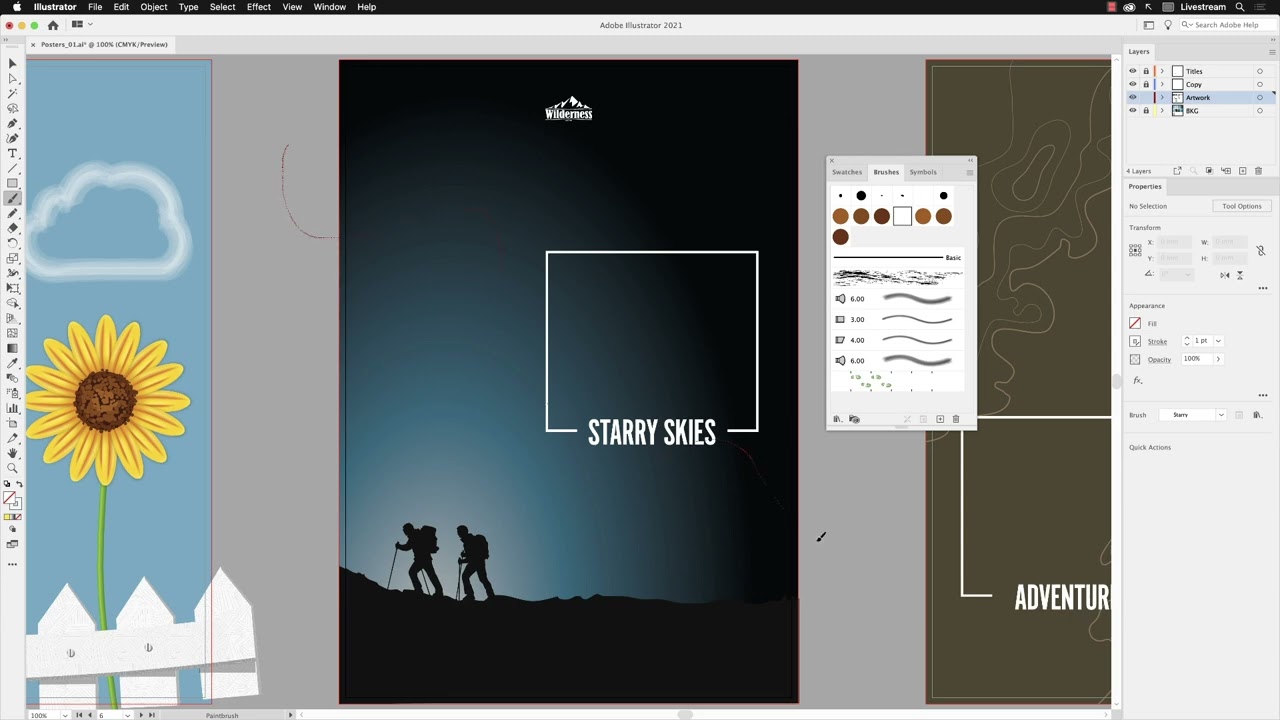
Task: Select the Direct Selection tool
Action: tap(12, 78)
